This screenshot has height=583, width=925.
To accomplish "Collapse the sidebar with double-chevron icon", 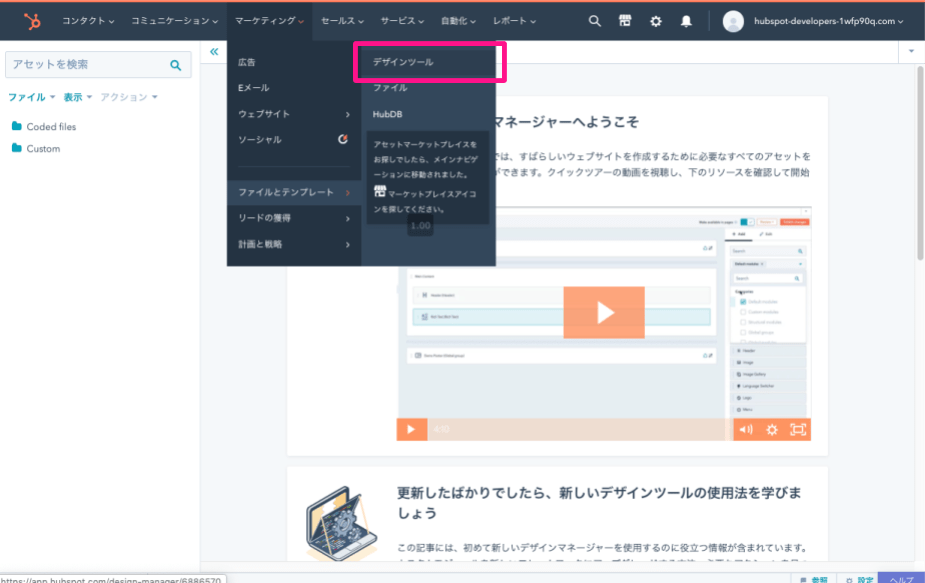I will click(x=214, y=52).
